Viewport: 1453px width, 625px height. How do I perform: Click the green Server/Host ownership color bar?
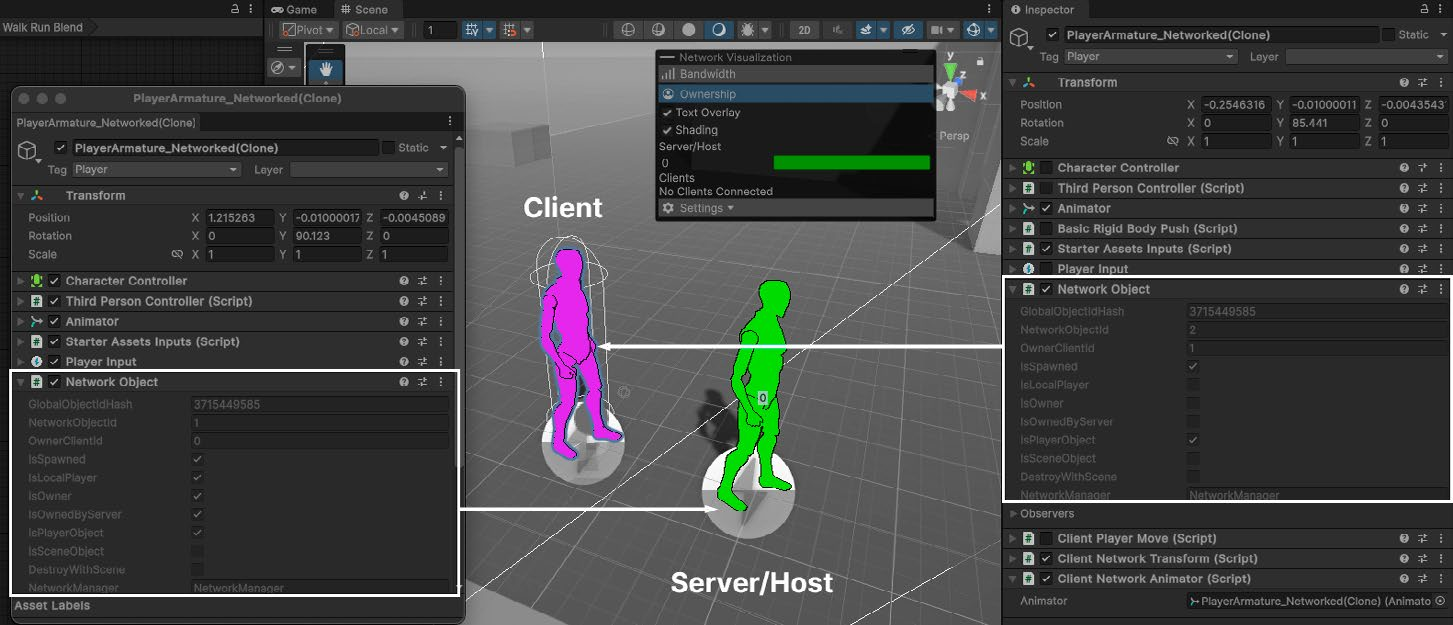tap(852, 162)
